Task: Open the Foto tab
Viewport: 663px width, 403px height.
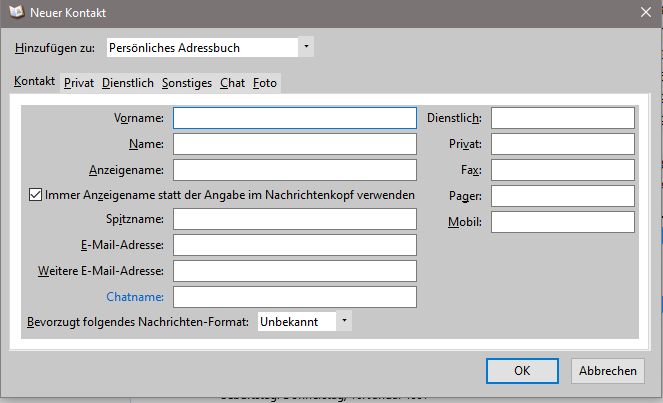Action: click(x=265, y=83)
